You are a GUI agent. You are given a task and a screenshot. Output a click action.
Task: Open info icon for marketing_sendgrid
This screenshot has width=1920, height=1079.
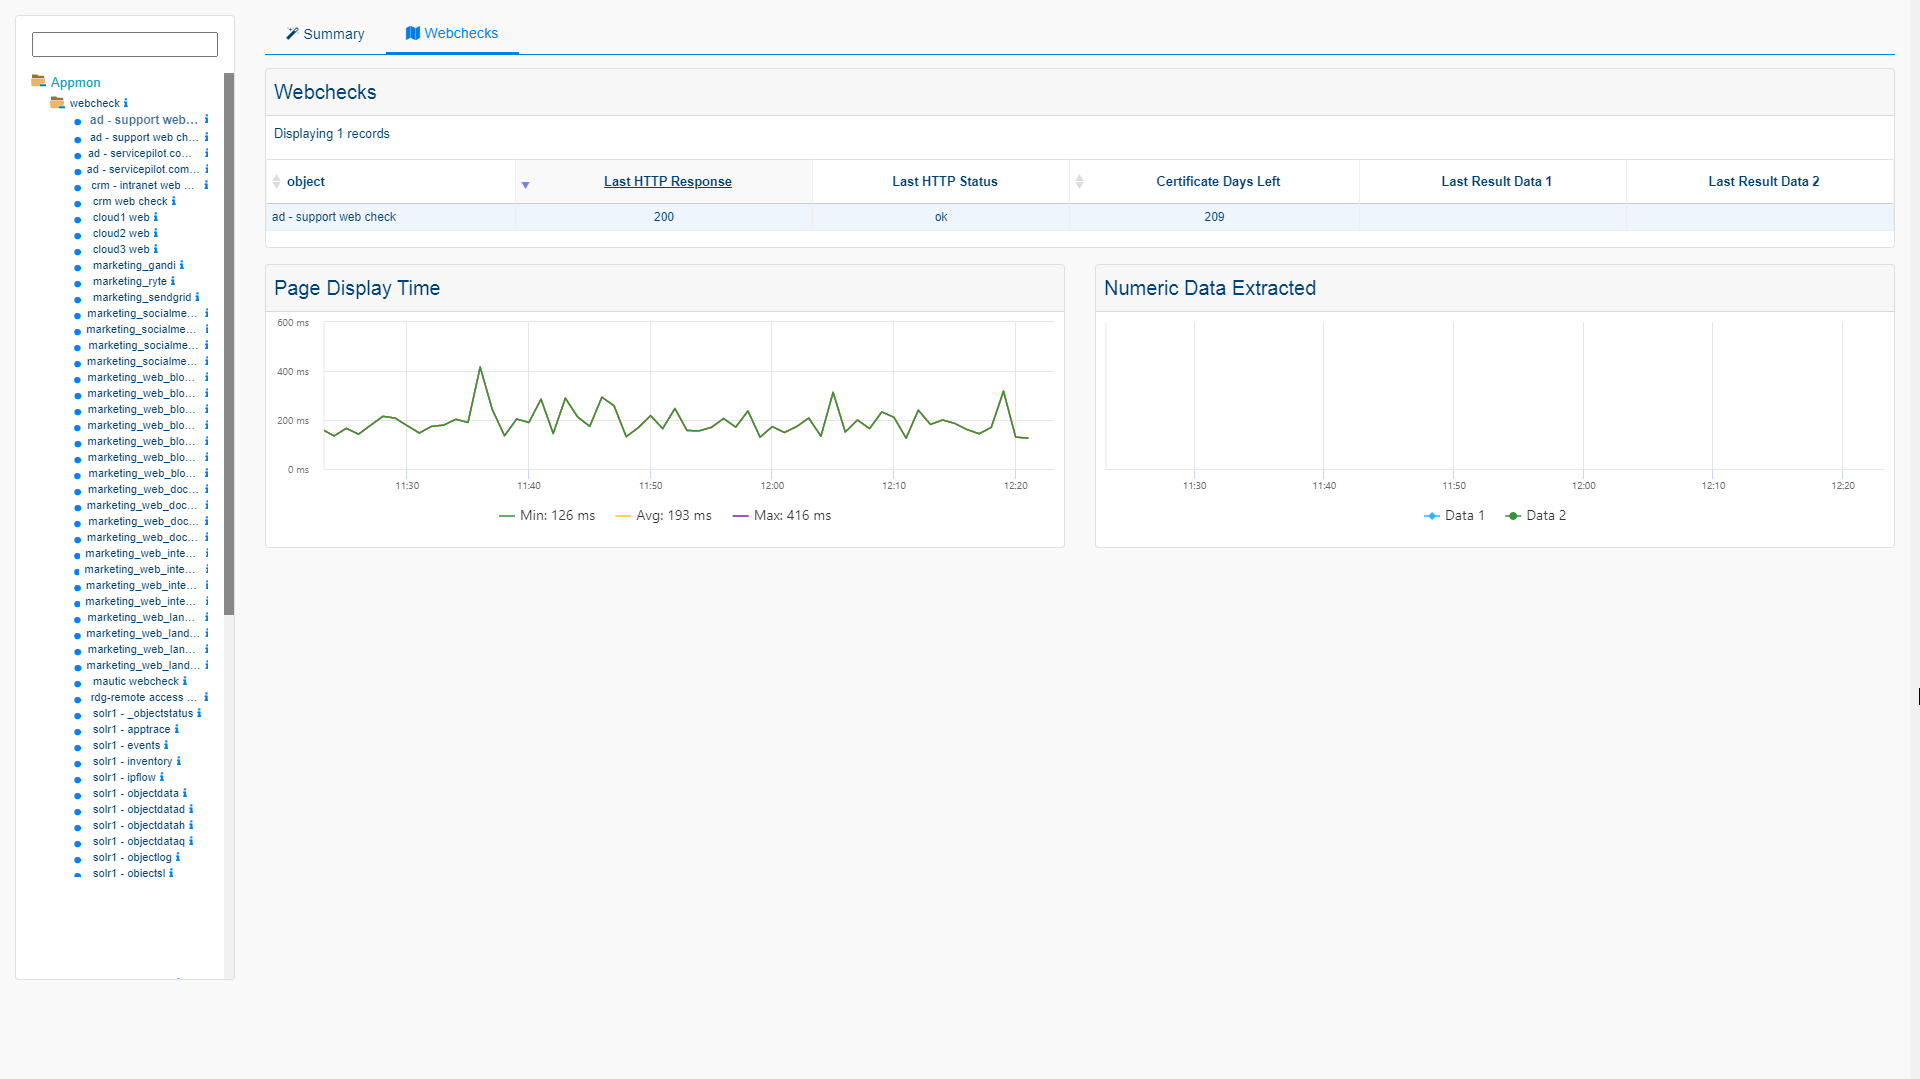[197, 297]
